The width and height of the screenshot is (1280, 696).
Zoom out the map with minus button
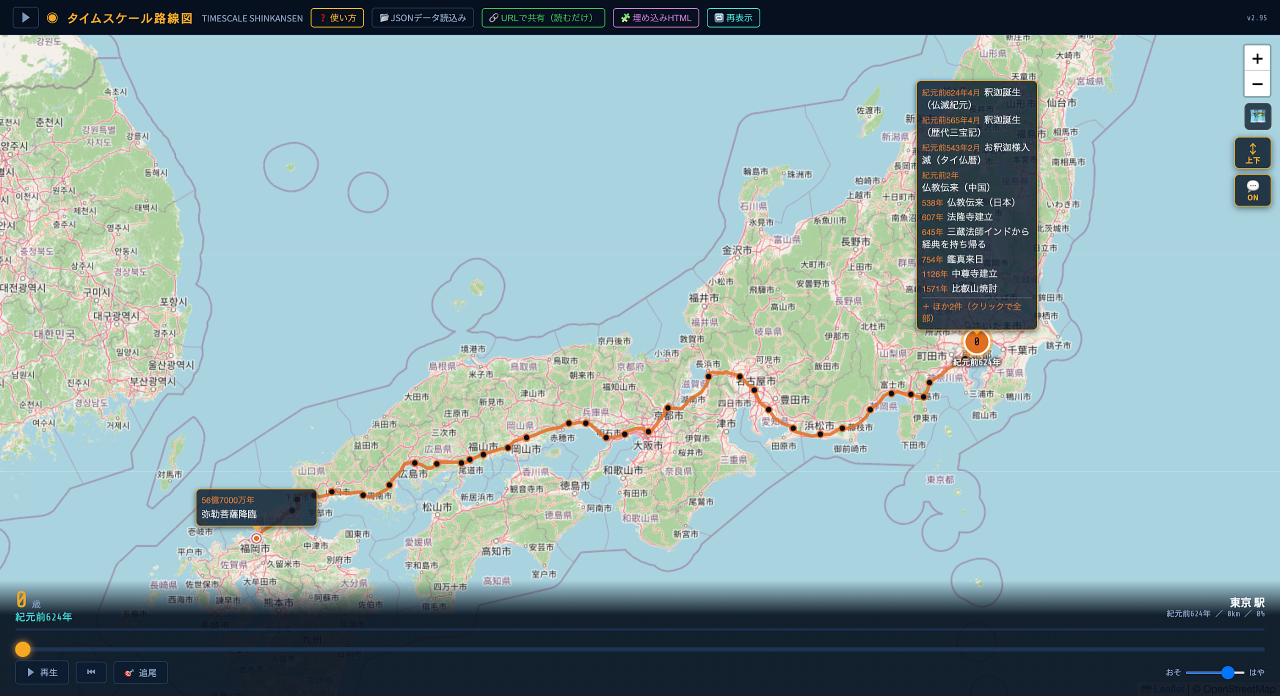coord(1257,84)
